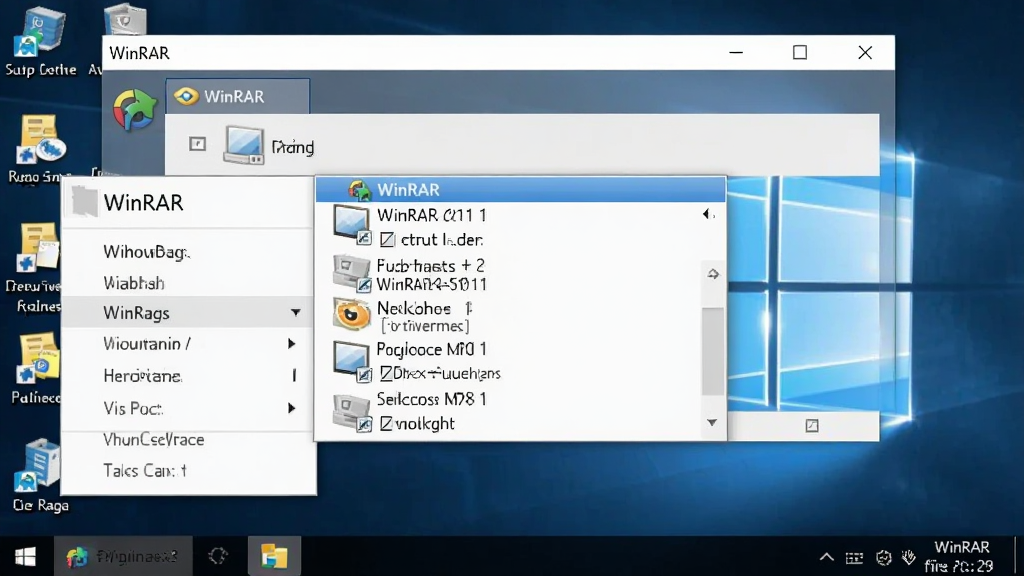Click the WinRAR taskbar app button
This screenshot has width=1024, height=576.
(x=123, y=556)
